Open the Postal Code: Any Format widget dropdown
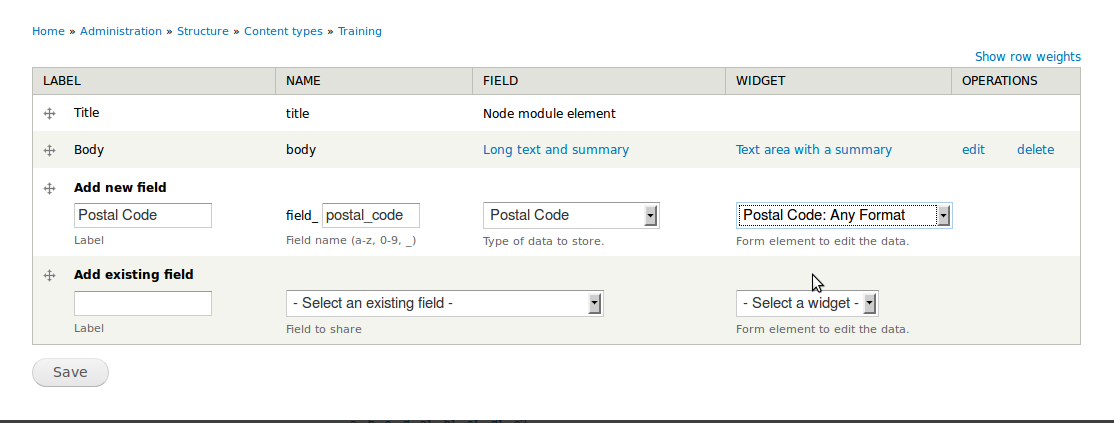 (844, 215)
